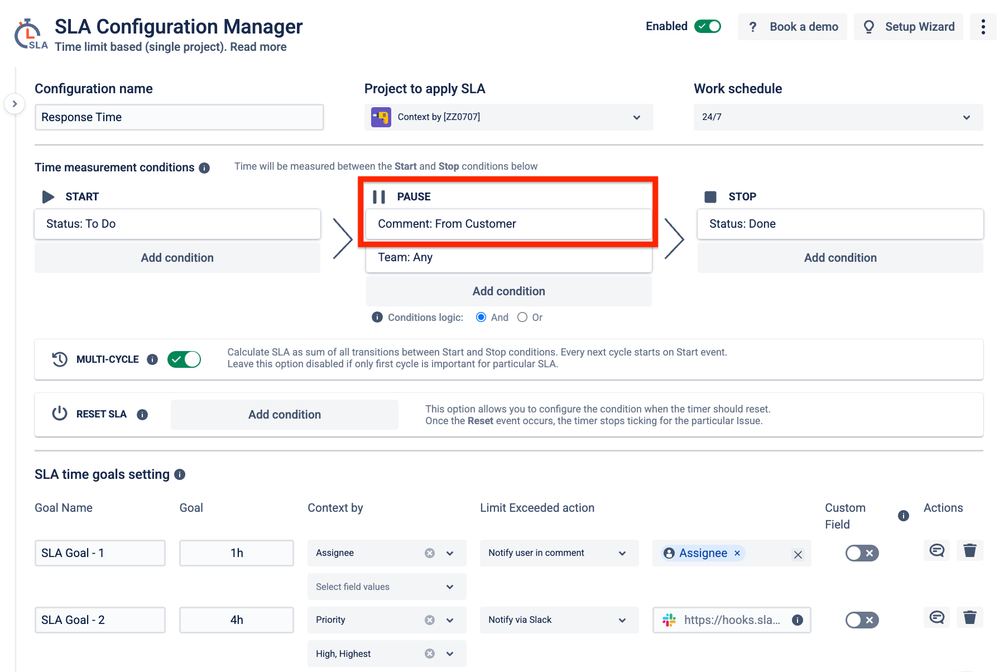Add condition under Pause

[508, 291]
